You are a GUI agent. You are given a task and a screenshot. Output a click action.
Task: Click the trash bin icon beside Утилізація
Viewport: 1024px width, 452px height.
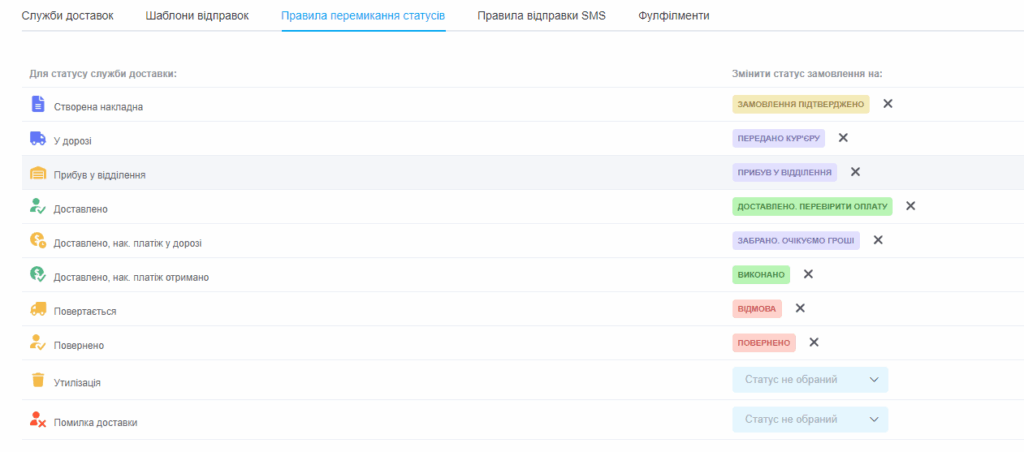pyautogui.click(x=39, y=379)
